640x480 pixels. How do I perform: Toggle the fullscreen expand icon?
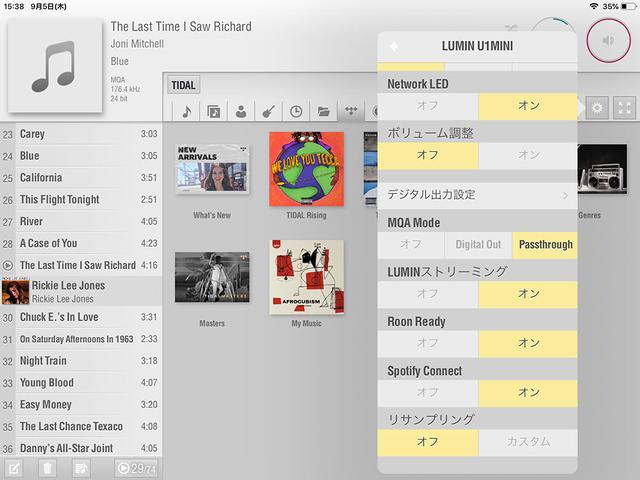(624, 108)
